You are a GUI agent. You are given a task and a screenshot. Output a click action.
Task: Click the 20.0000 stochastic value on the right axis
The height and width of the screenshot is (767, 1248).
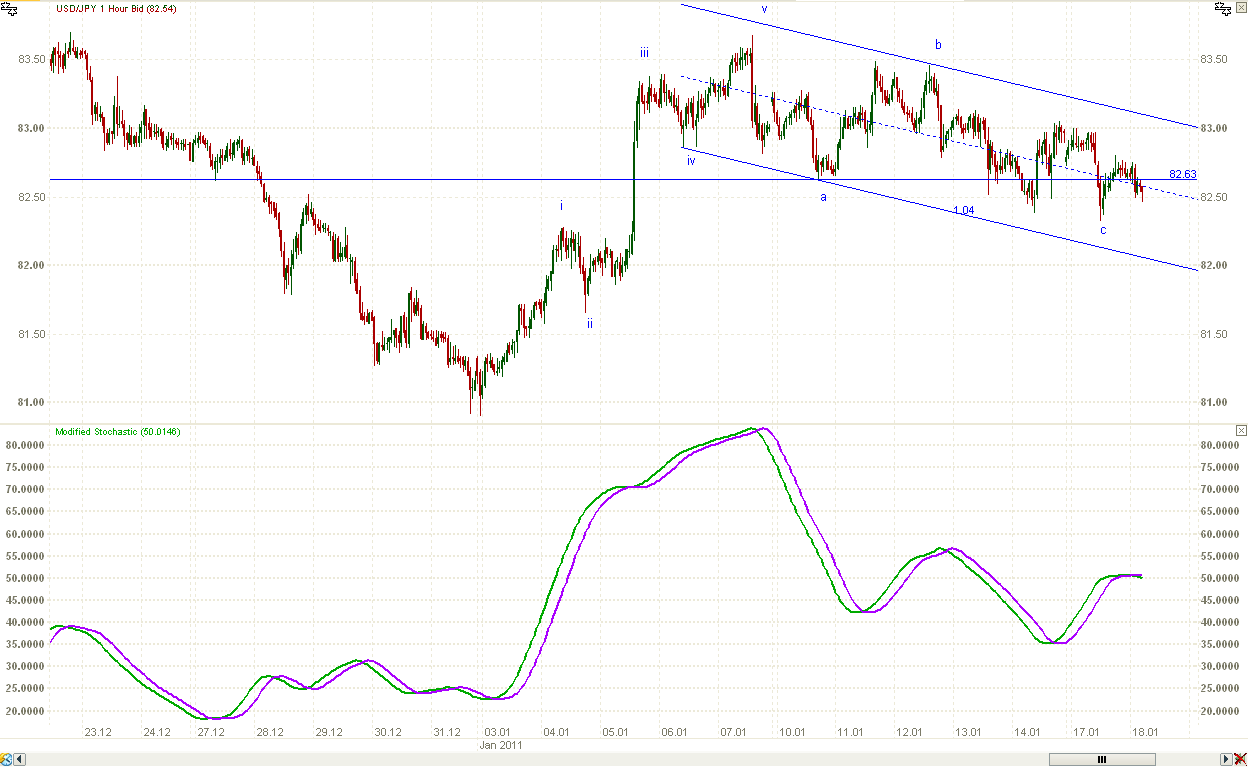tap(1221, 711)
